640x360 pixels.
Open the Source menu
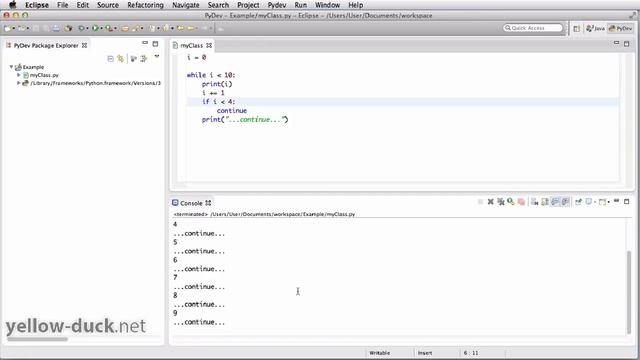tap(108, 5)
